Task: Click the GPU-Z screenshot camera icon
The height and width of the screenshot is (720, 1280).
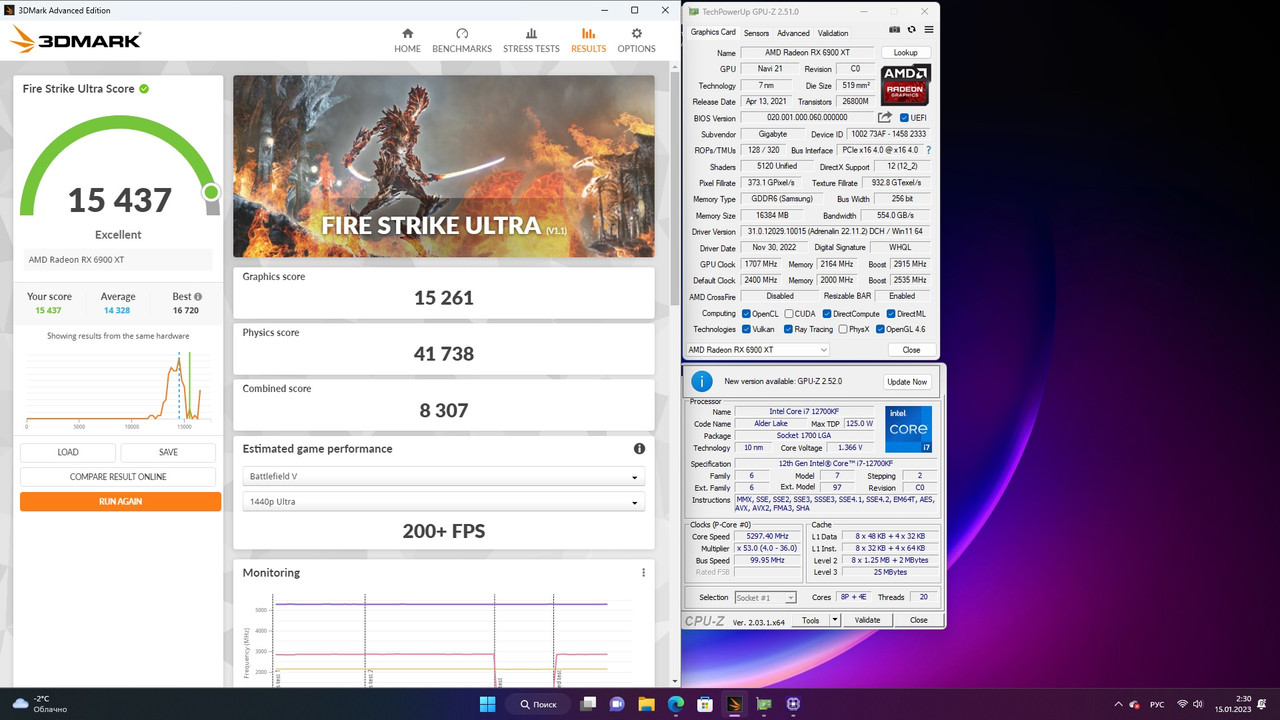Action: (895, 30)
